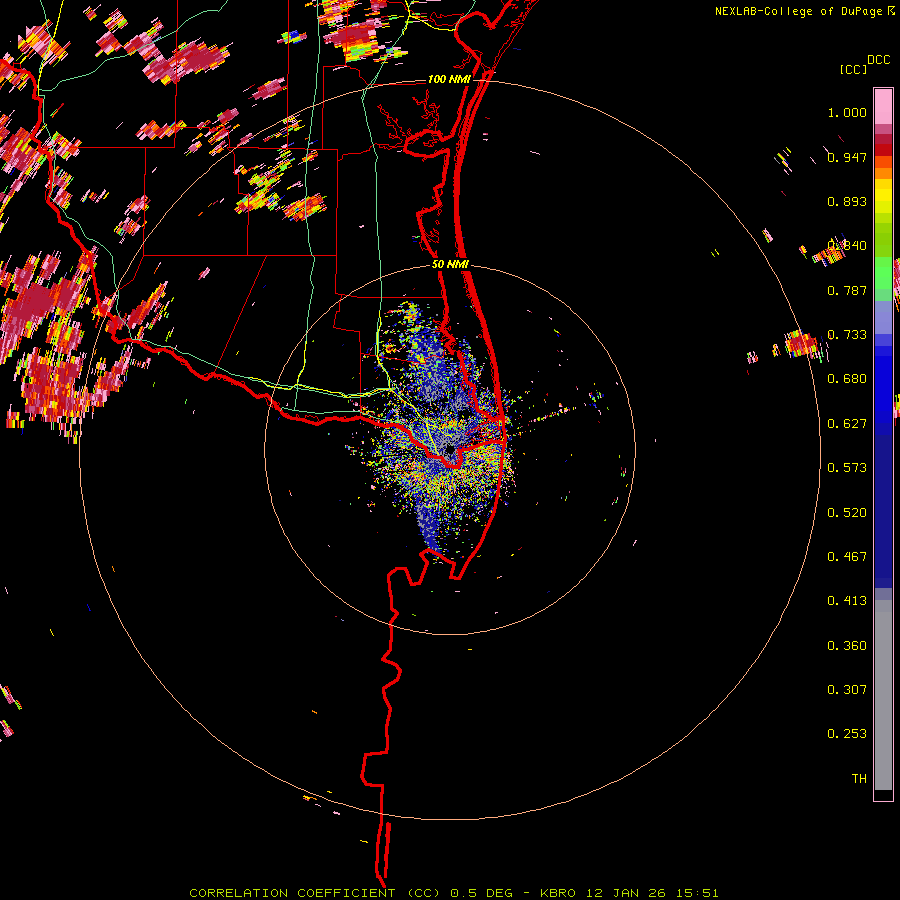The width and height of the screenshot is (900, 900).
Task: Click the 1.000 scale value
Action: [847, 112]
